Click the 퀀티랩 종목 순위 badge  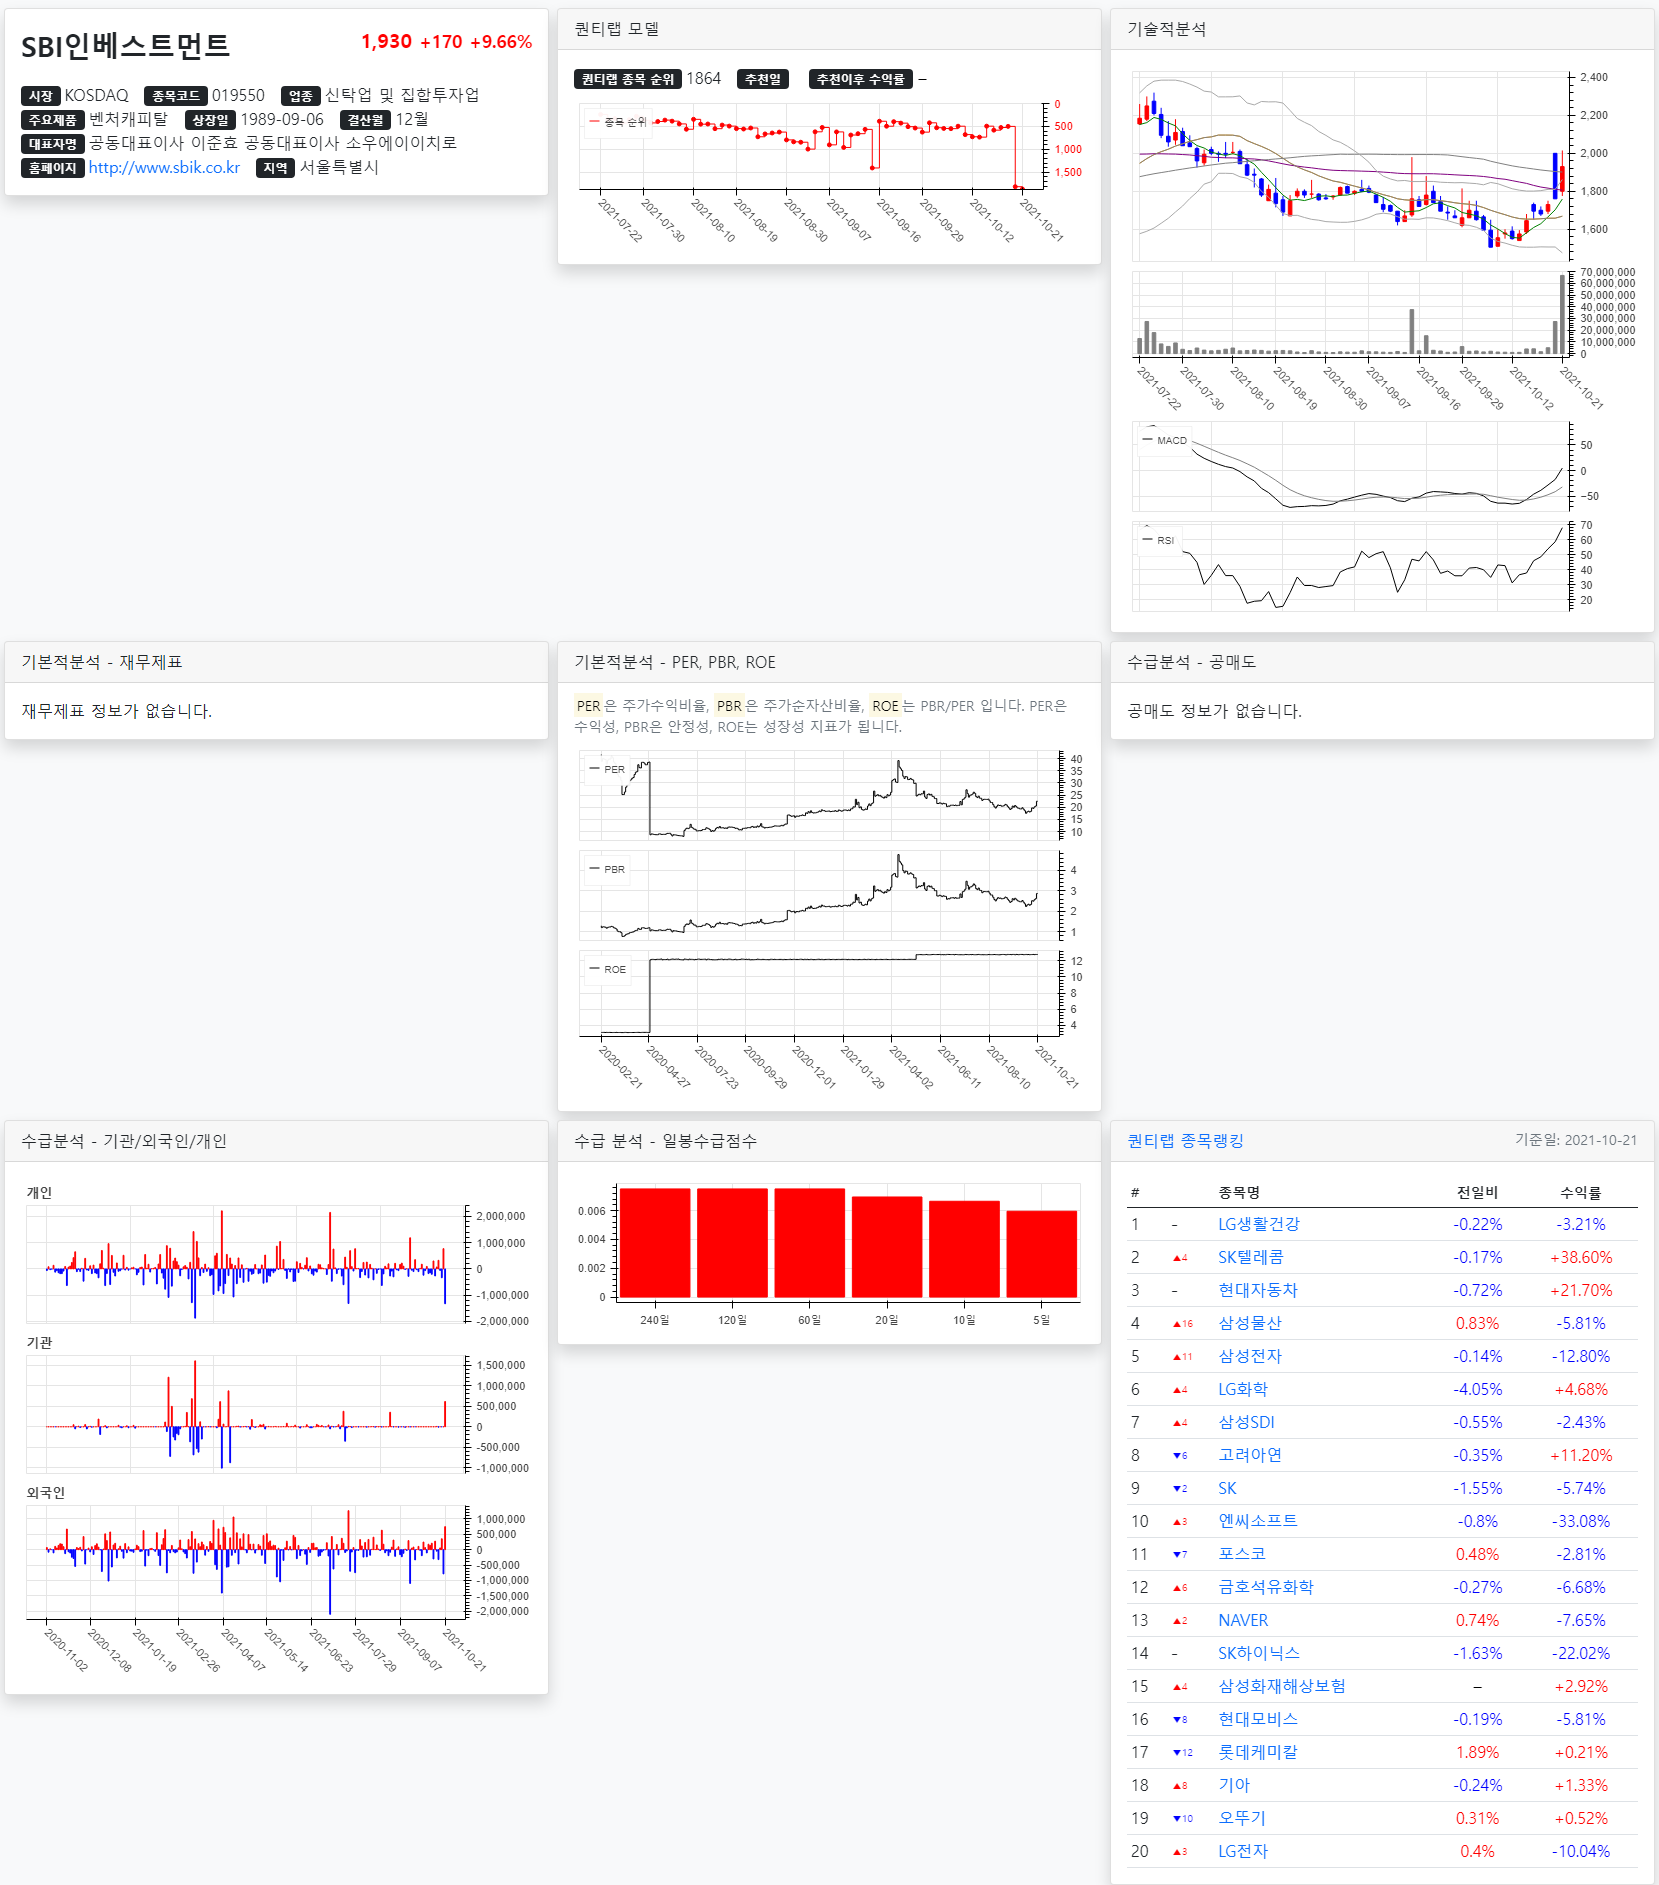[x=628, y=79]
